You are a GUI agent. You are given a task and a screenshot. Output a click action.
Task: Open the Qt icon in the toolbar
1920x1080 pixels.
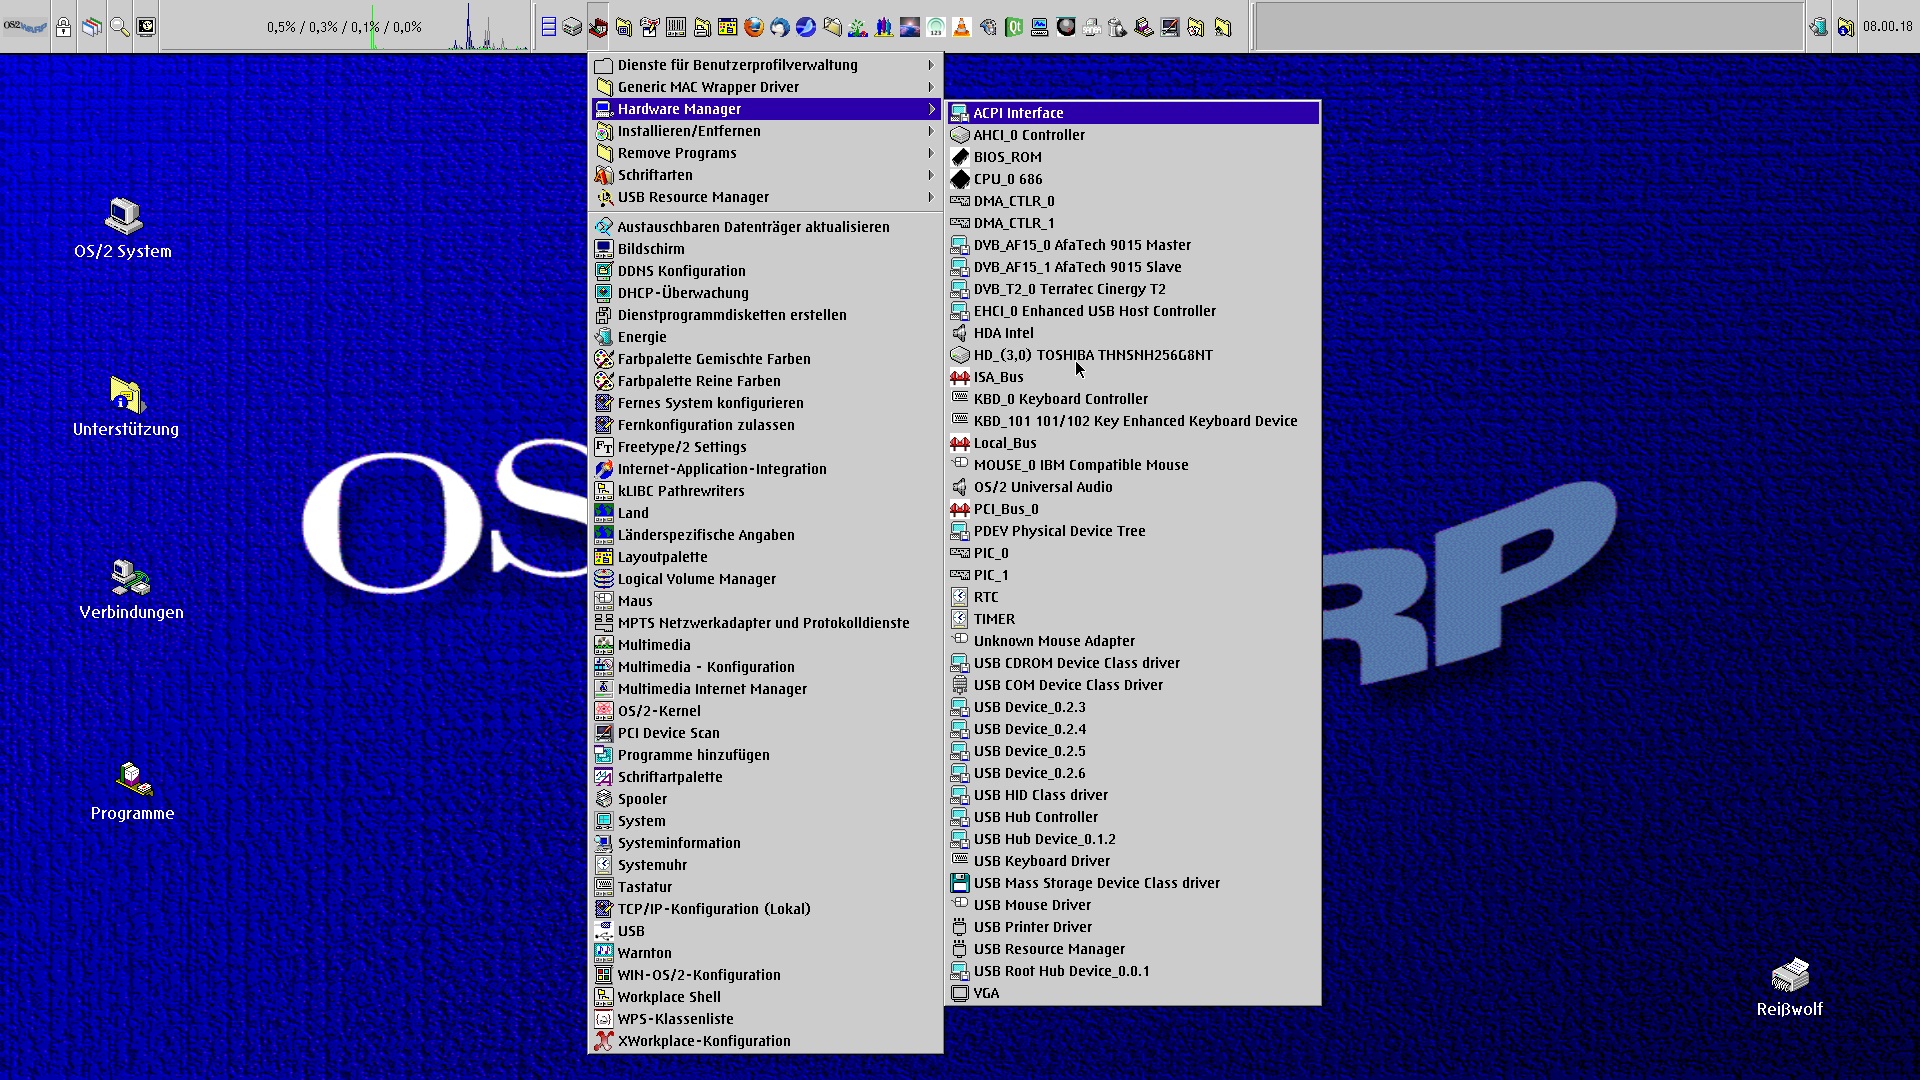[x=1014, y=27]
